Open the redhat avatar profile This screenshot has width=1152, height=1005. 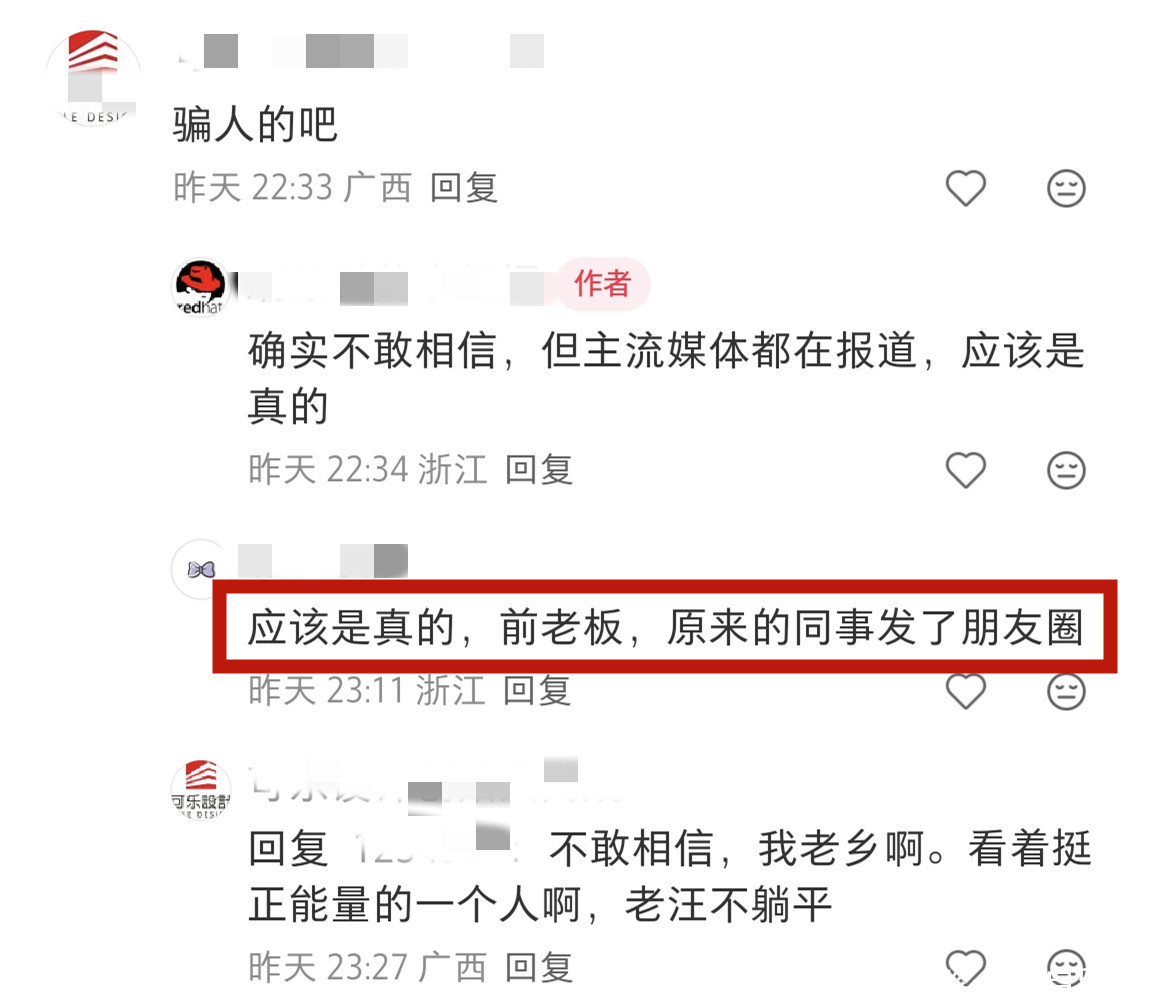[201, 287]
